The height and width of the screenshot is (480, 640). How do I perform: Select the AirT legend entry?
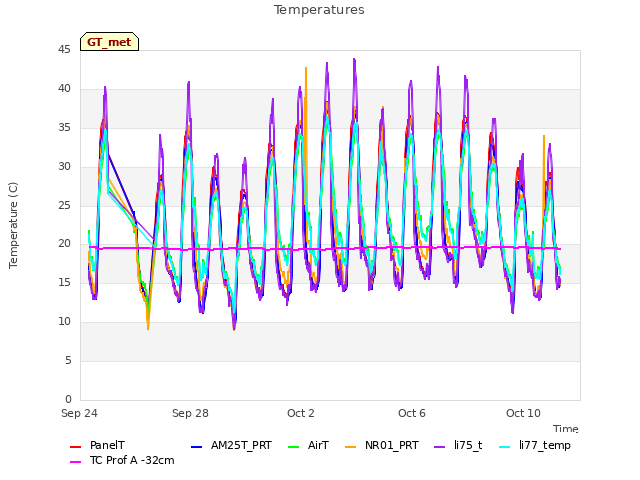click(309, 446)
